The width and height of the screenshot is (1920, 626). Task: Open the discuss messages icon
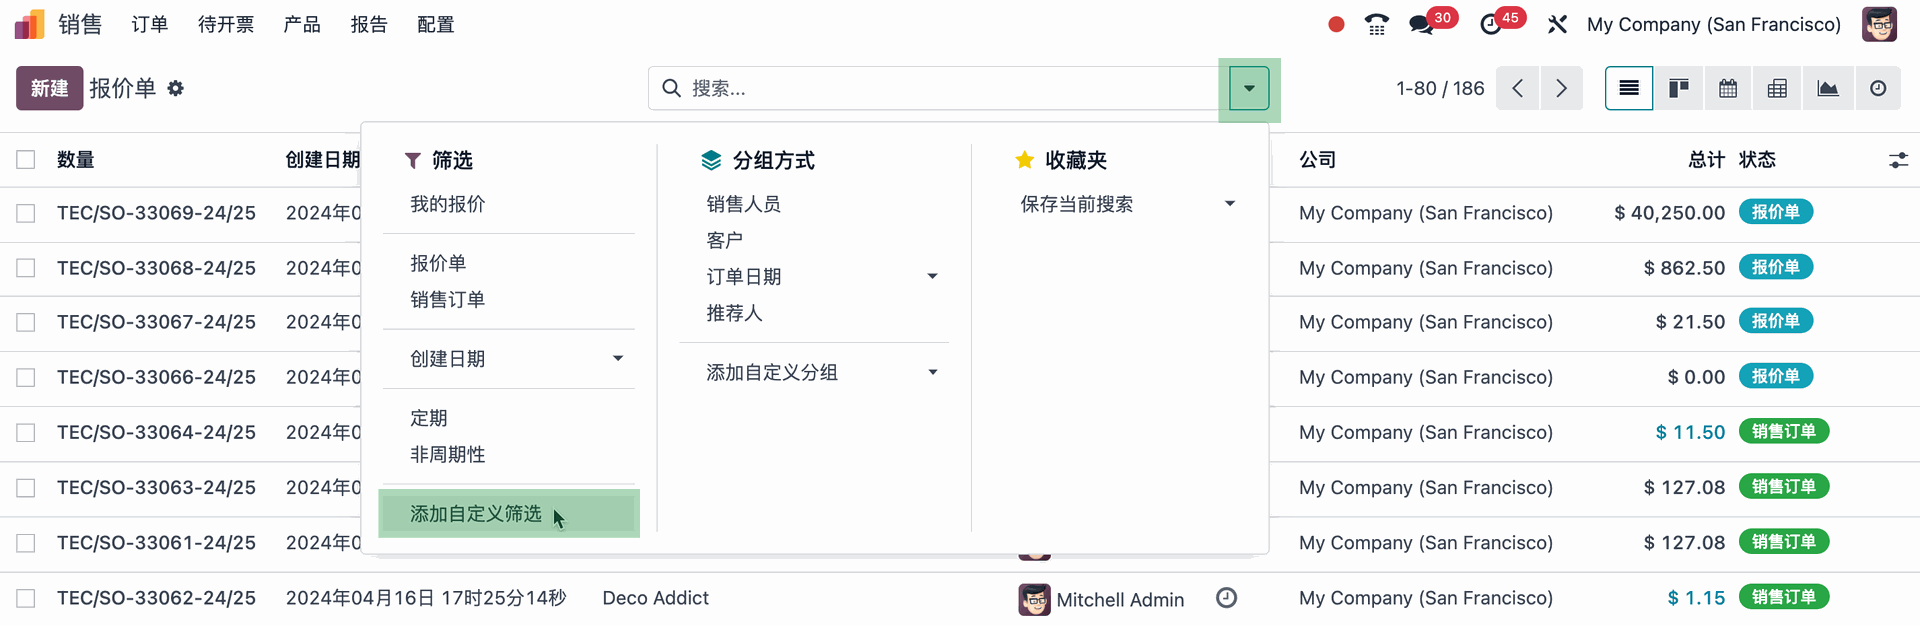click(1421, 25)
